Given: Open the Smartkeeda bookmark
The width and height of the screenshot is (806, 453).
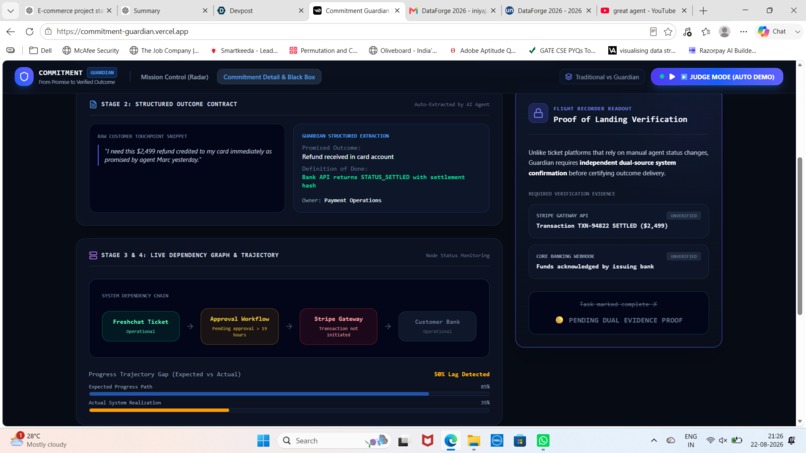Looking at the screenshot, I should 244,50.
